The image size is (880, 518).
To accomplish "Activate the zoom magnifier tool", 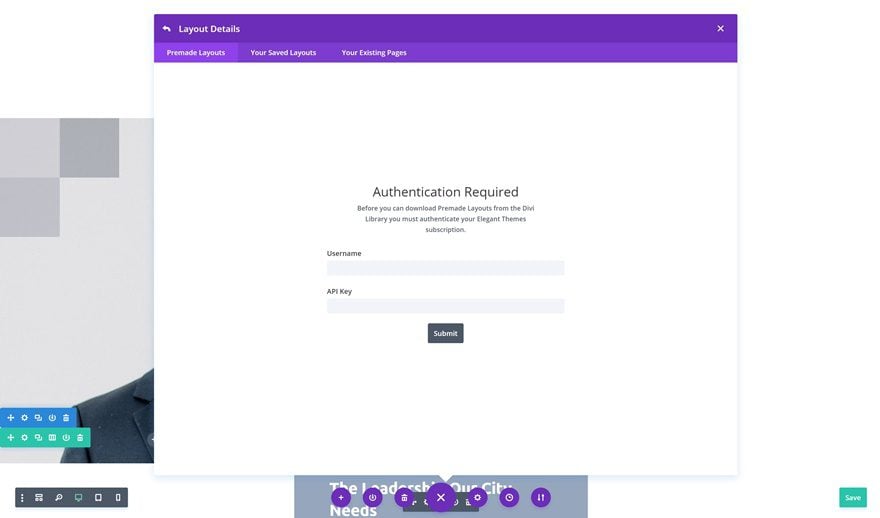I will [58, 498].
